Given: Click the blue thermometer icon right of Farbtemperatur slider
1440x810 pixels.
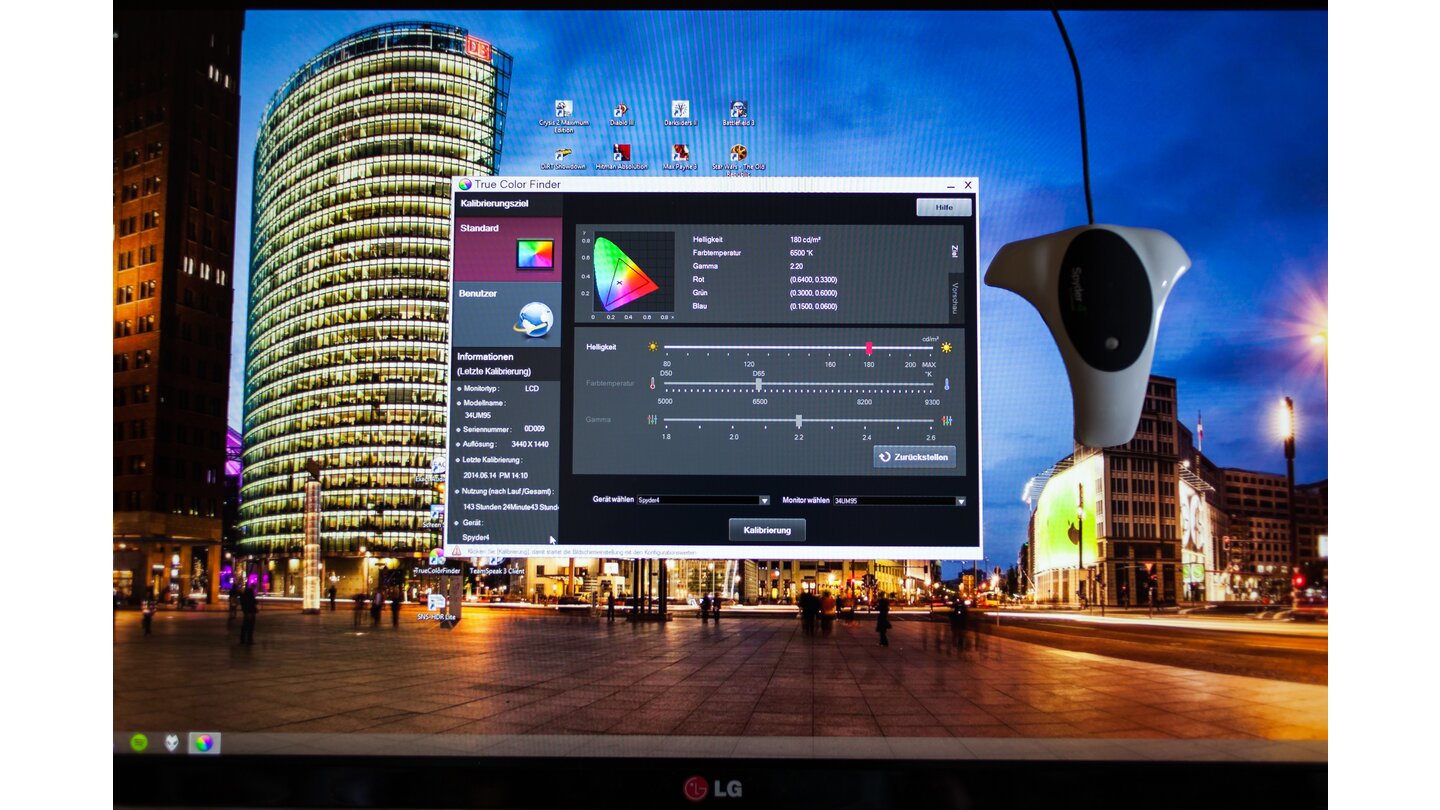Looking at the screenshot, I should tap(946, 383).
